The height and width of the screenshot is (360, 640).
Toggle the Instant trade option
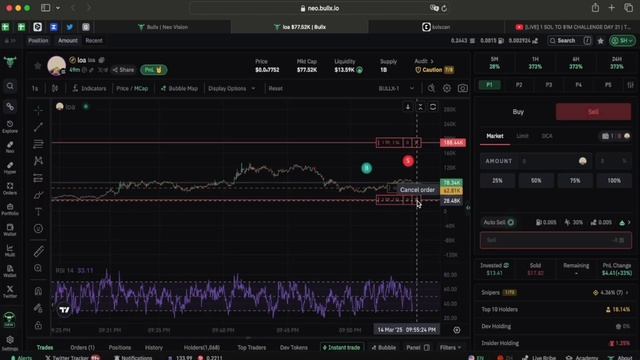coord(342,347)
